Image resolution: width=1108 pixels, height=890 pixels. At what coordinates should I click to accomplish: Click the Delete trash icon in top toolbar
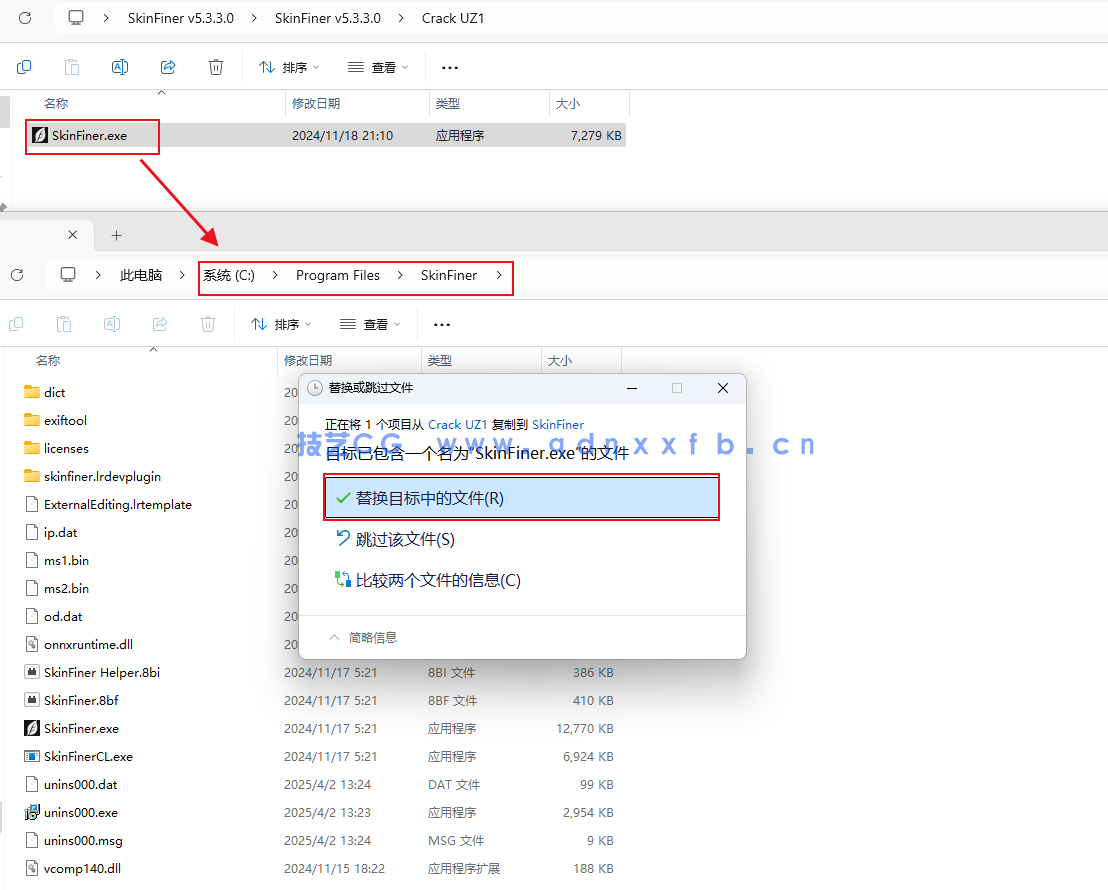216,67
